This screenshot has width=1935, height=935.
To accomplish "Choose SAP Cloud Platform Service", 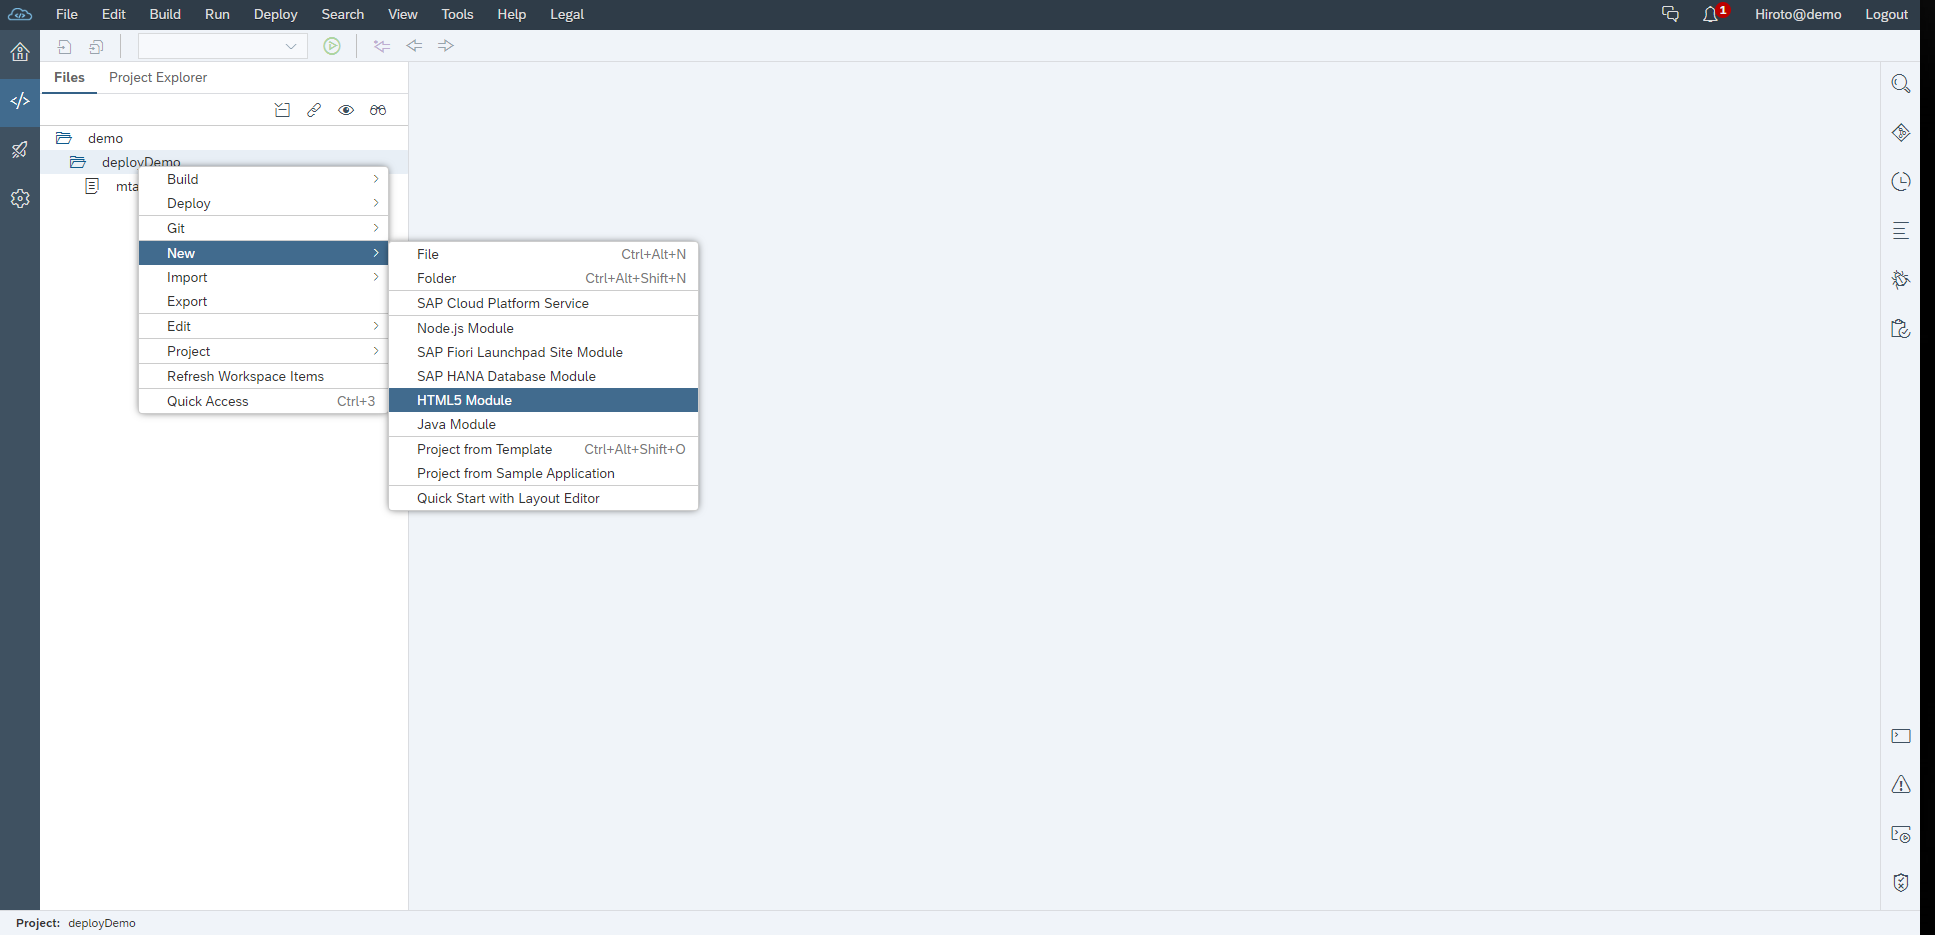I will tap(543, 303).
